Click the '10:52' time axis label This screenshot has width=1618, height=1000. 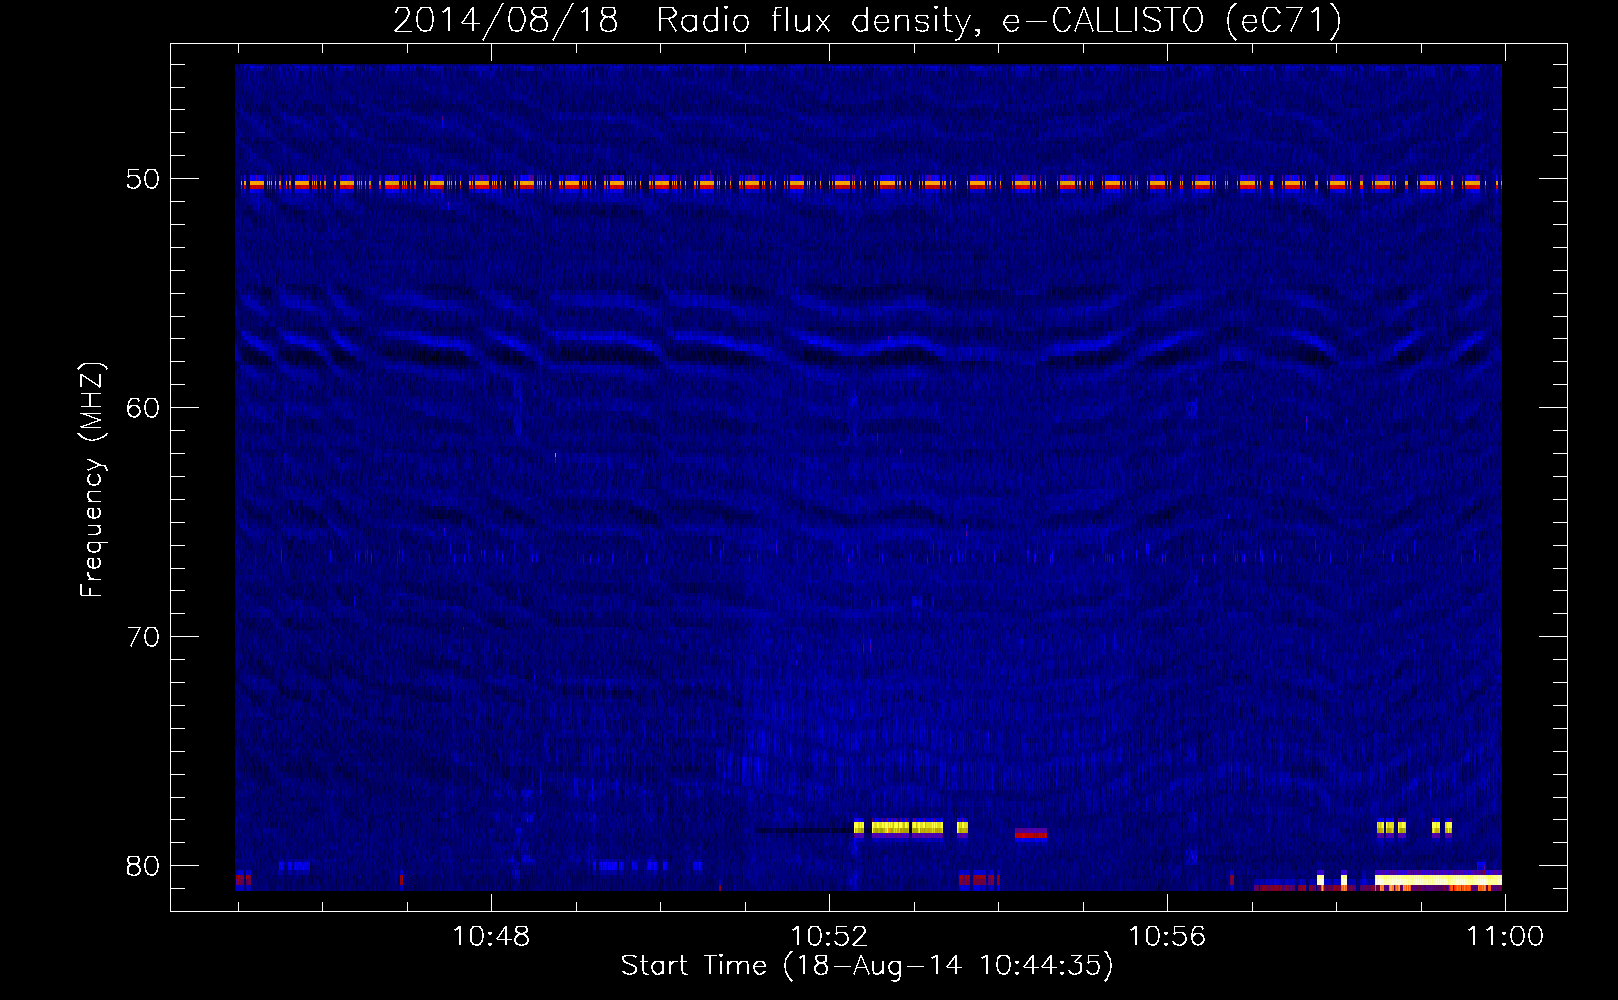pyautogui.click(x=829, y=937)
